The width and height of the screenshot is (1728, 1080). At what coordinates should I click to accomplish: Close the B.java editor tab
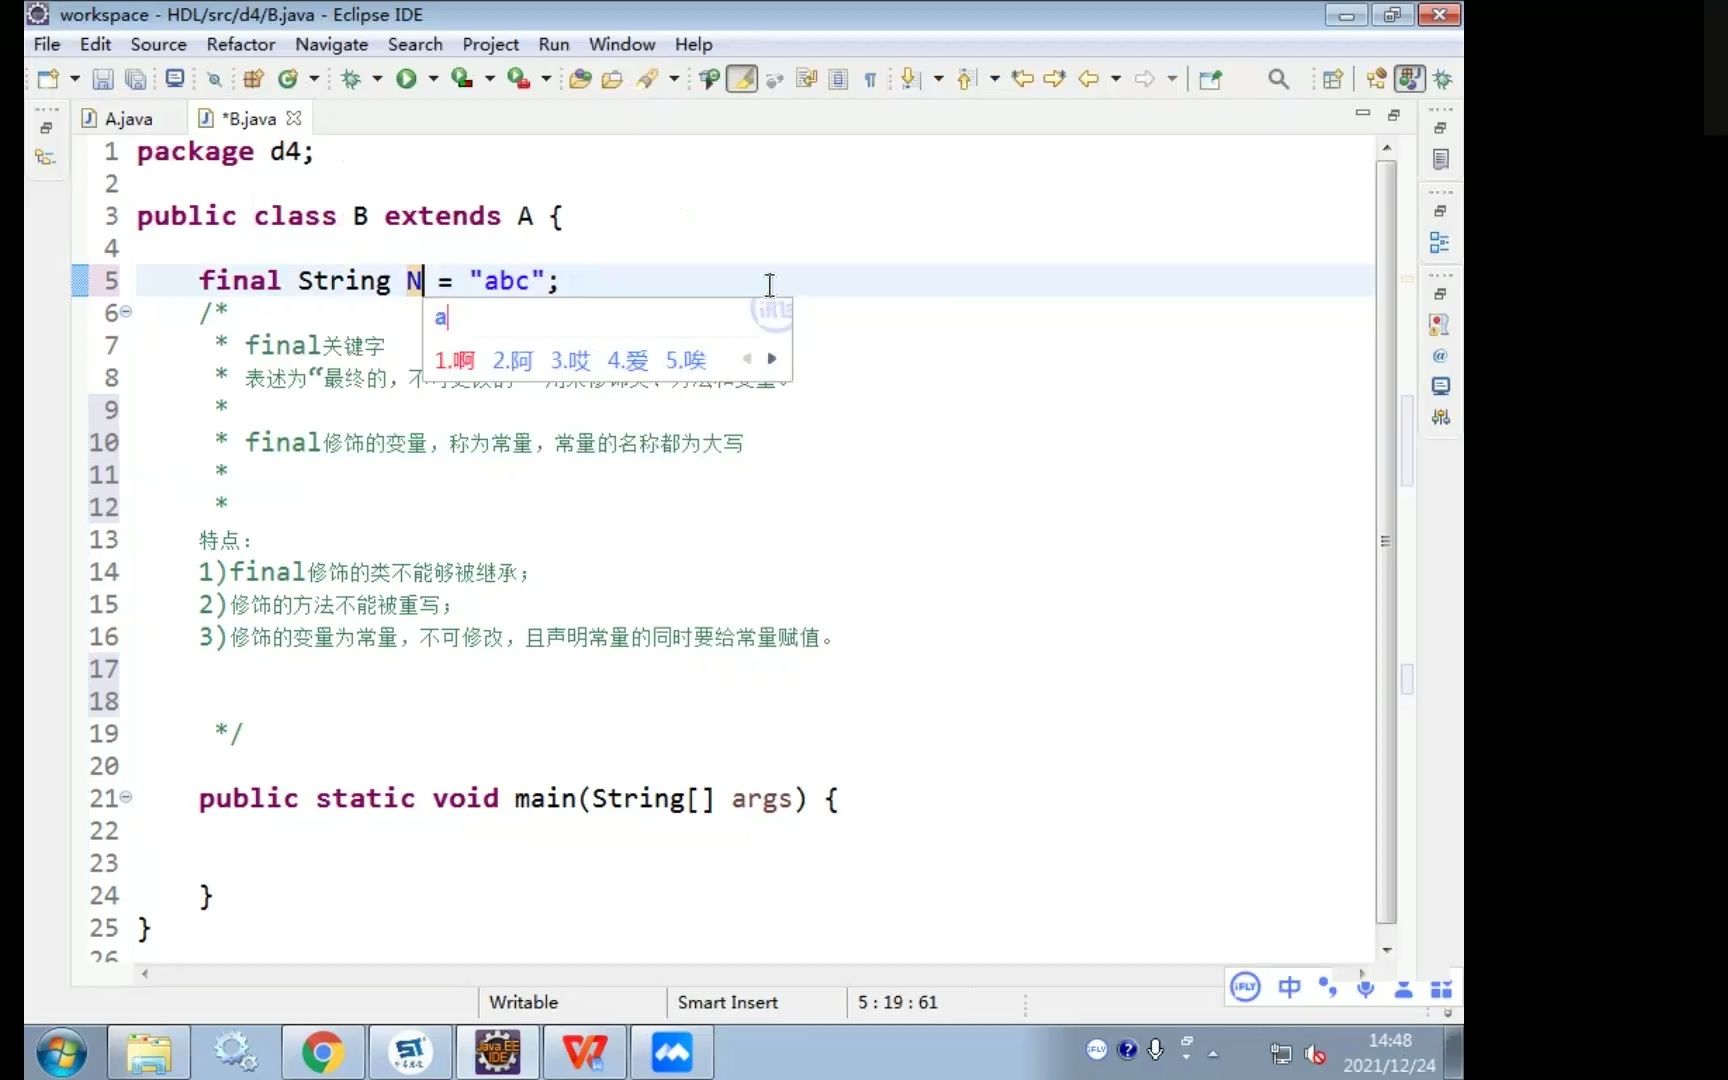pyautogui.click(x=294, y=118)
